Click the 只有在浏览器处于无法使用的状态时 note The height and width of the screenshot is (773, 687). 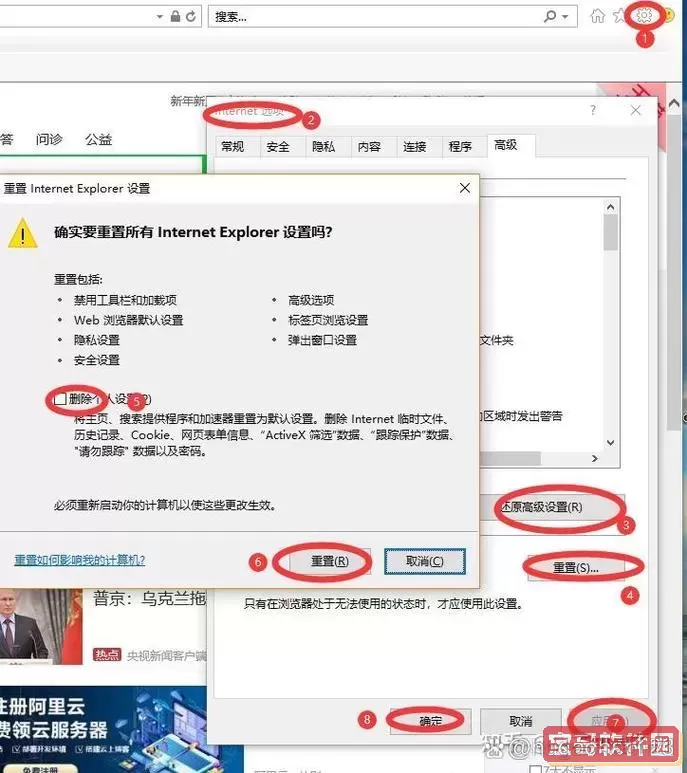tap(383, 603)
